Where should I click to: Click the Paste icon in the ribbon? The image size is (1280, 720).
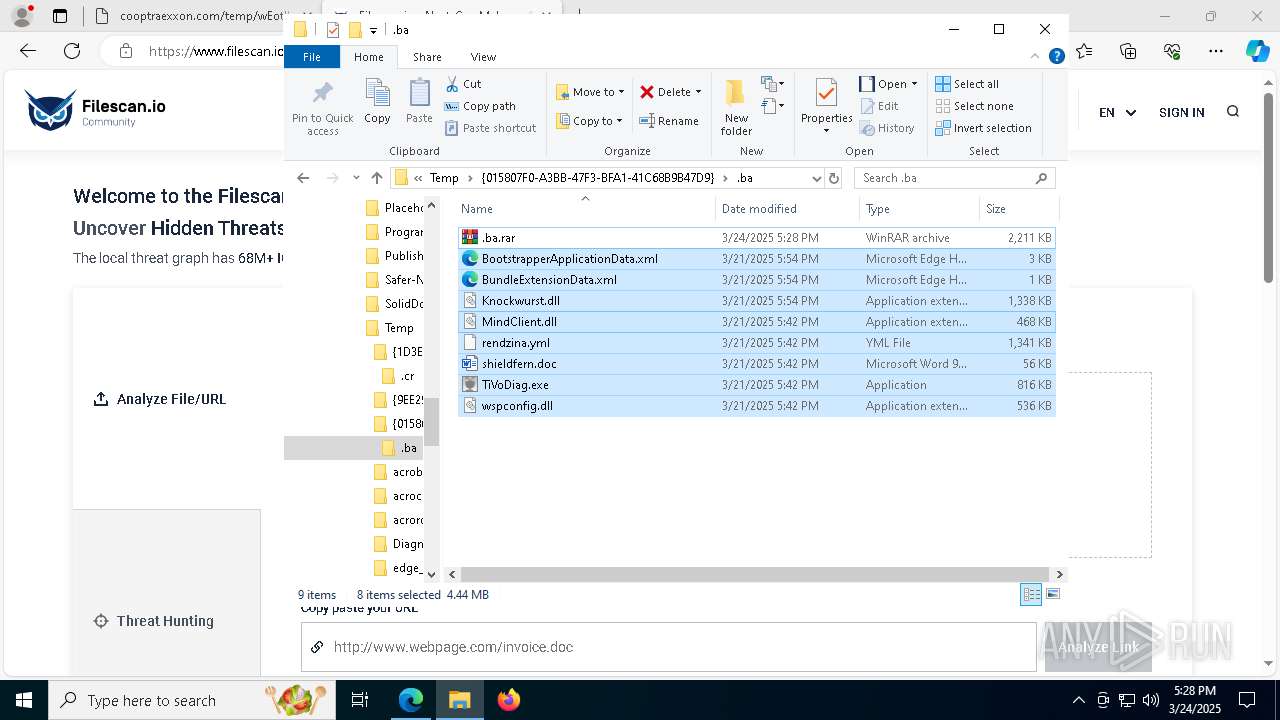(419, 102)
